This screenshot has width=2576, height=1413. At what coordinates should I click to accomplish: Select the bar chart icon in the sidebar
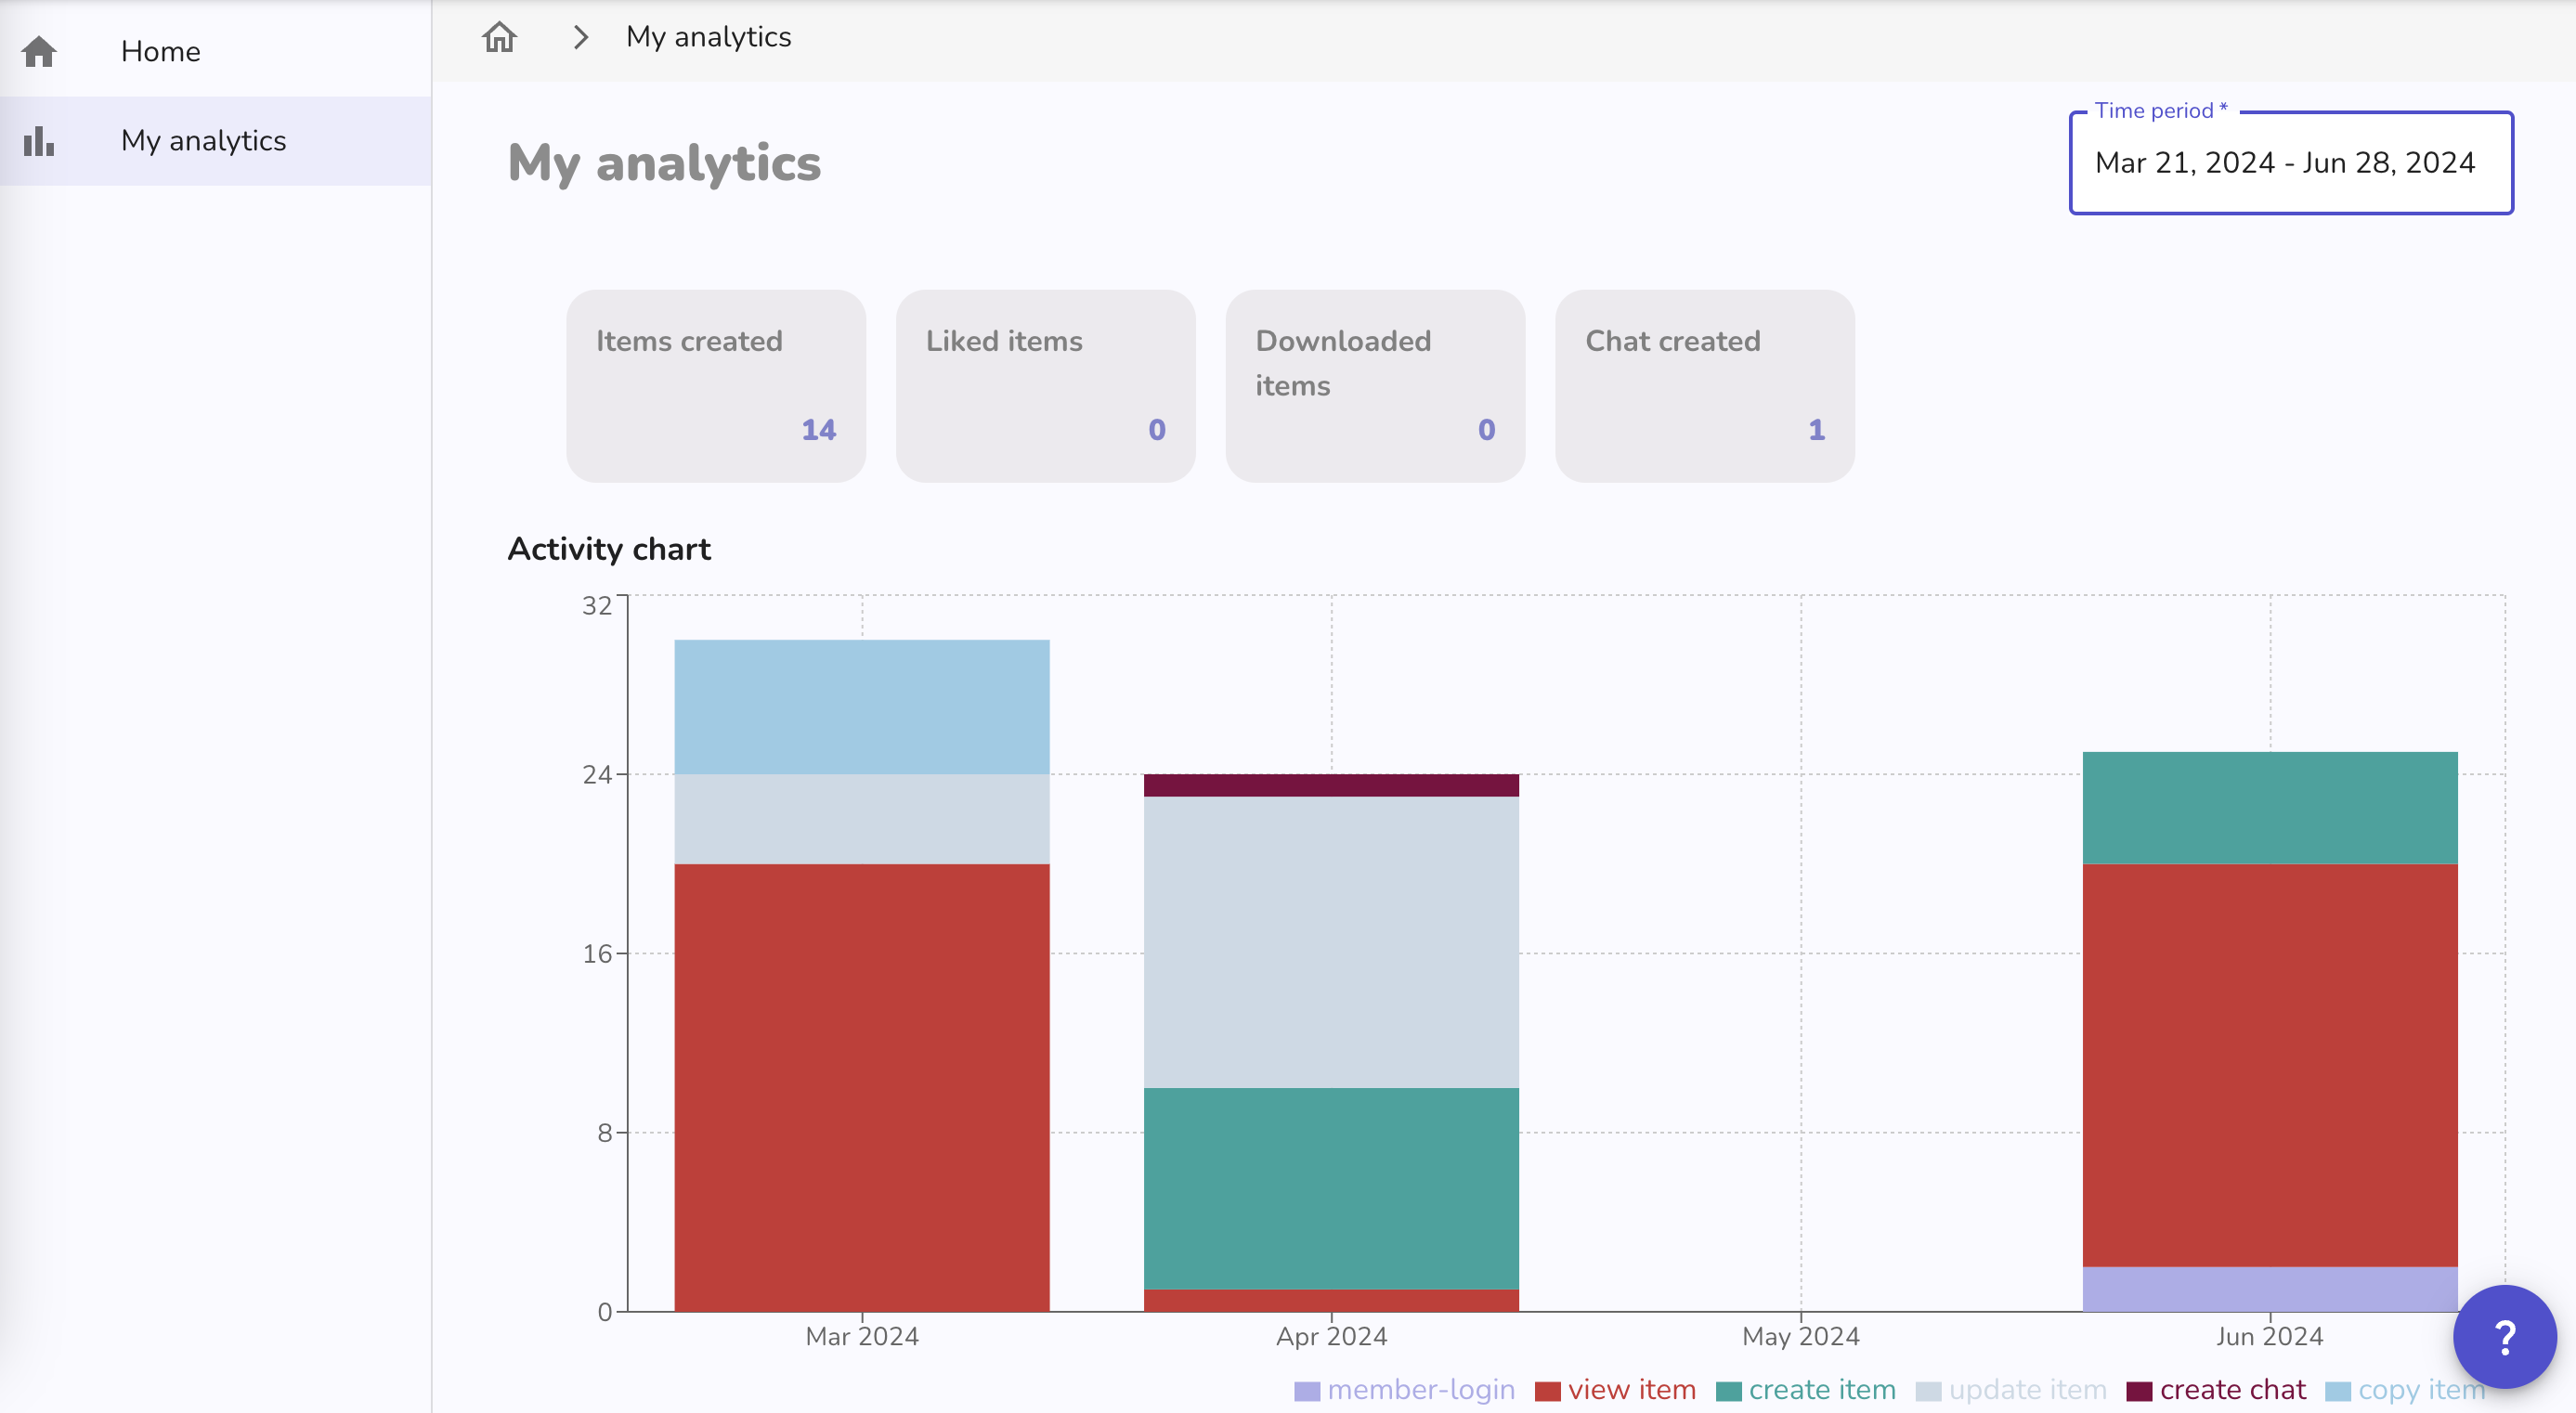[x=37, y=141]
